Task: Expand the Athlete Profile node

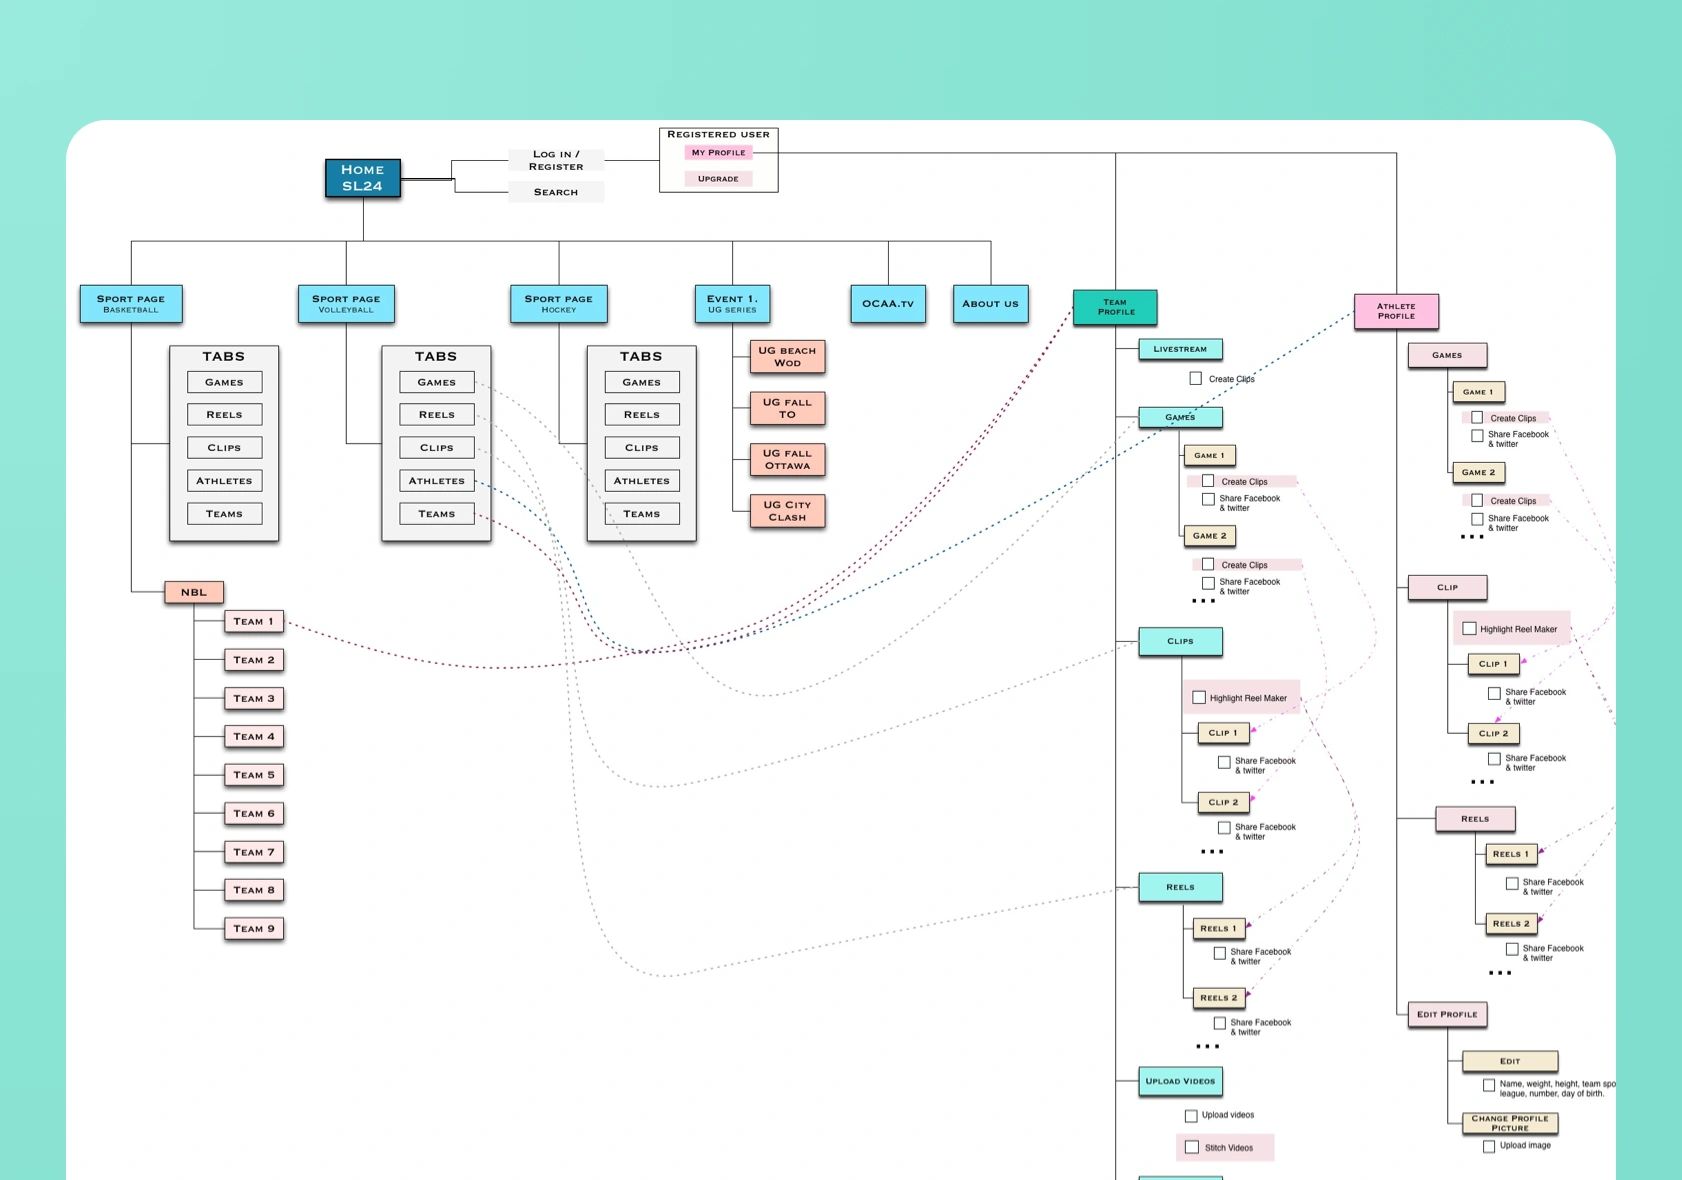Action: coord(1396,311)
